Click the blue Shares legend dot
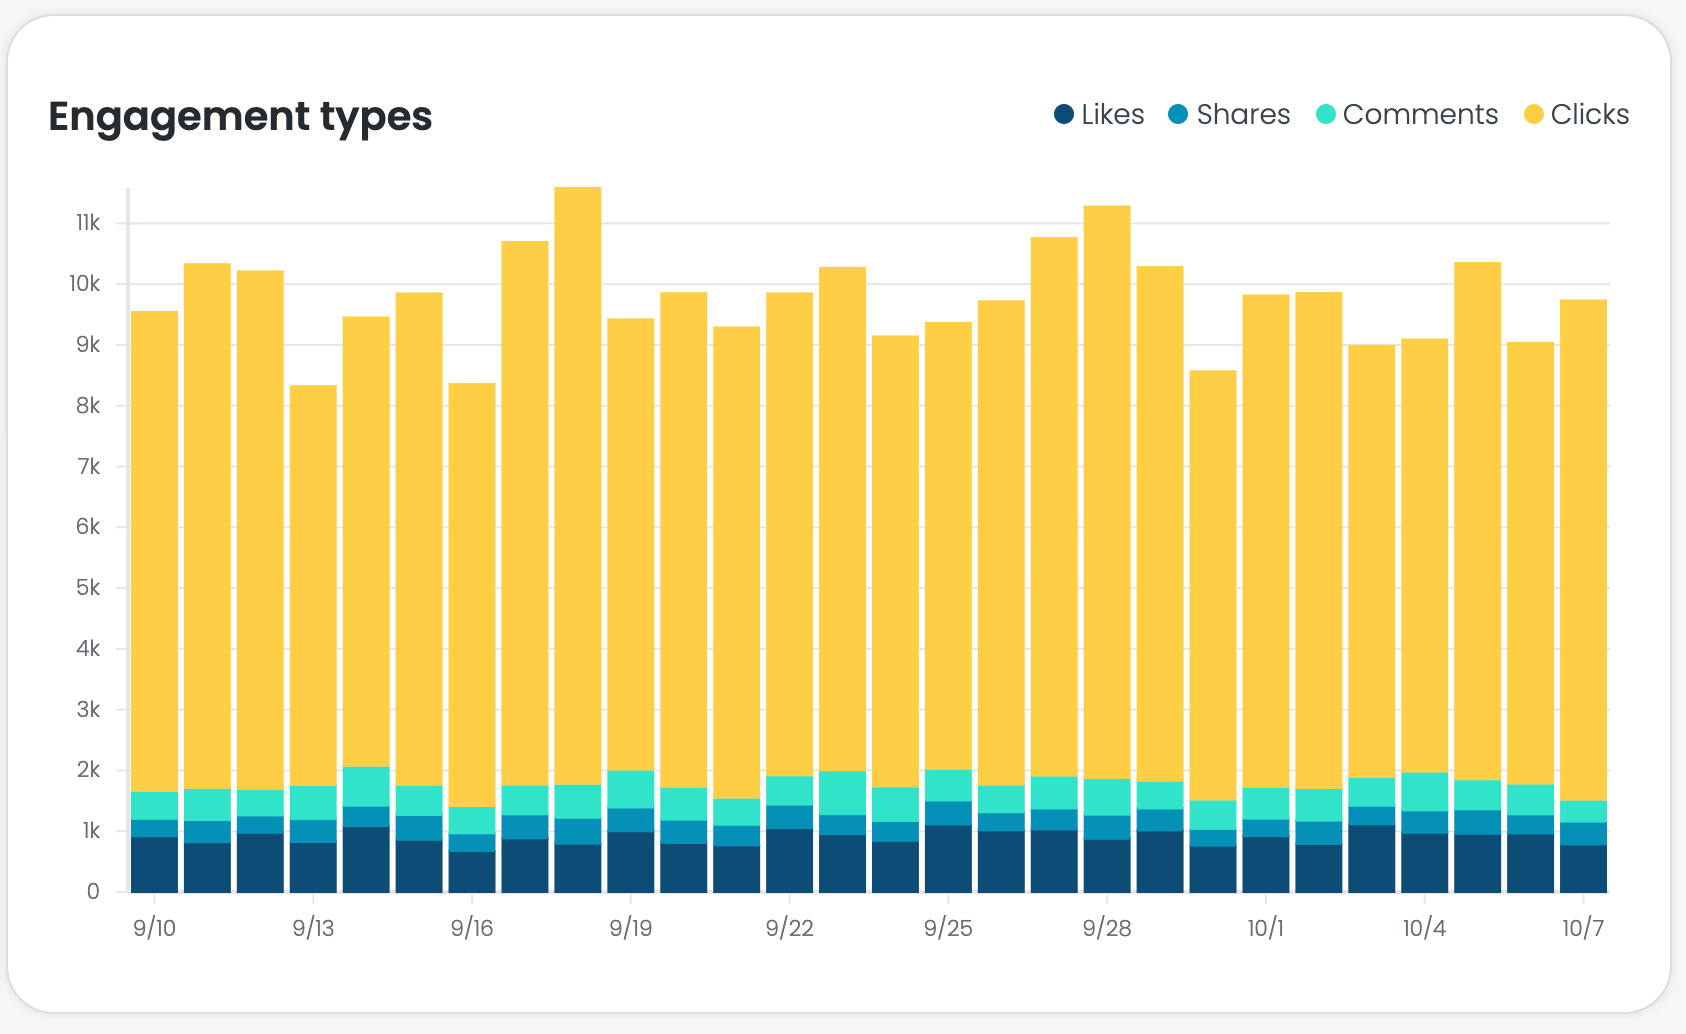The image size is (1686, 1034). tap(1179, 115)
